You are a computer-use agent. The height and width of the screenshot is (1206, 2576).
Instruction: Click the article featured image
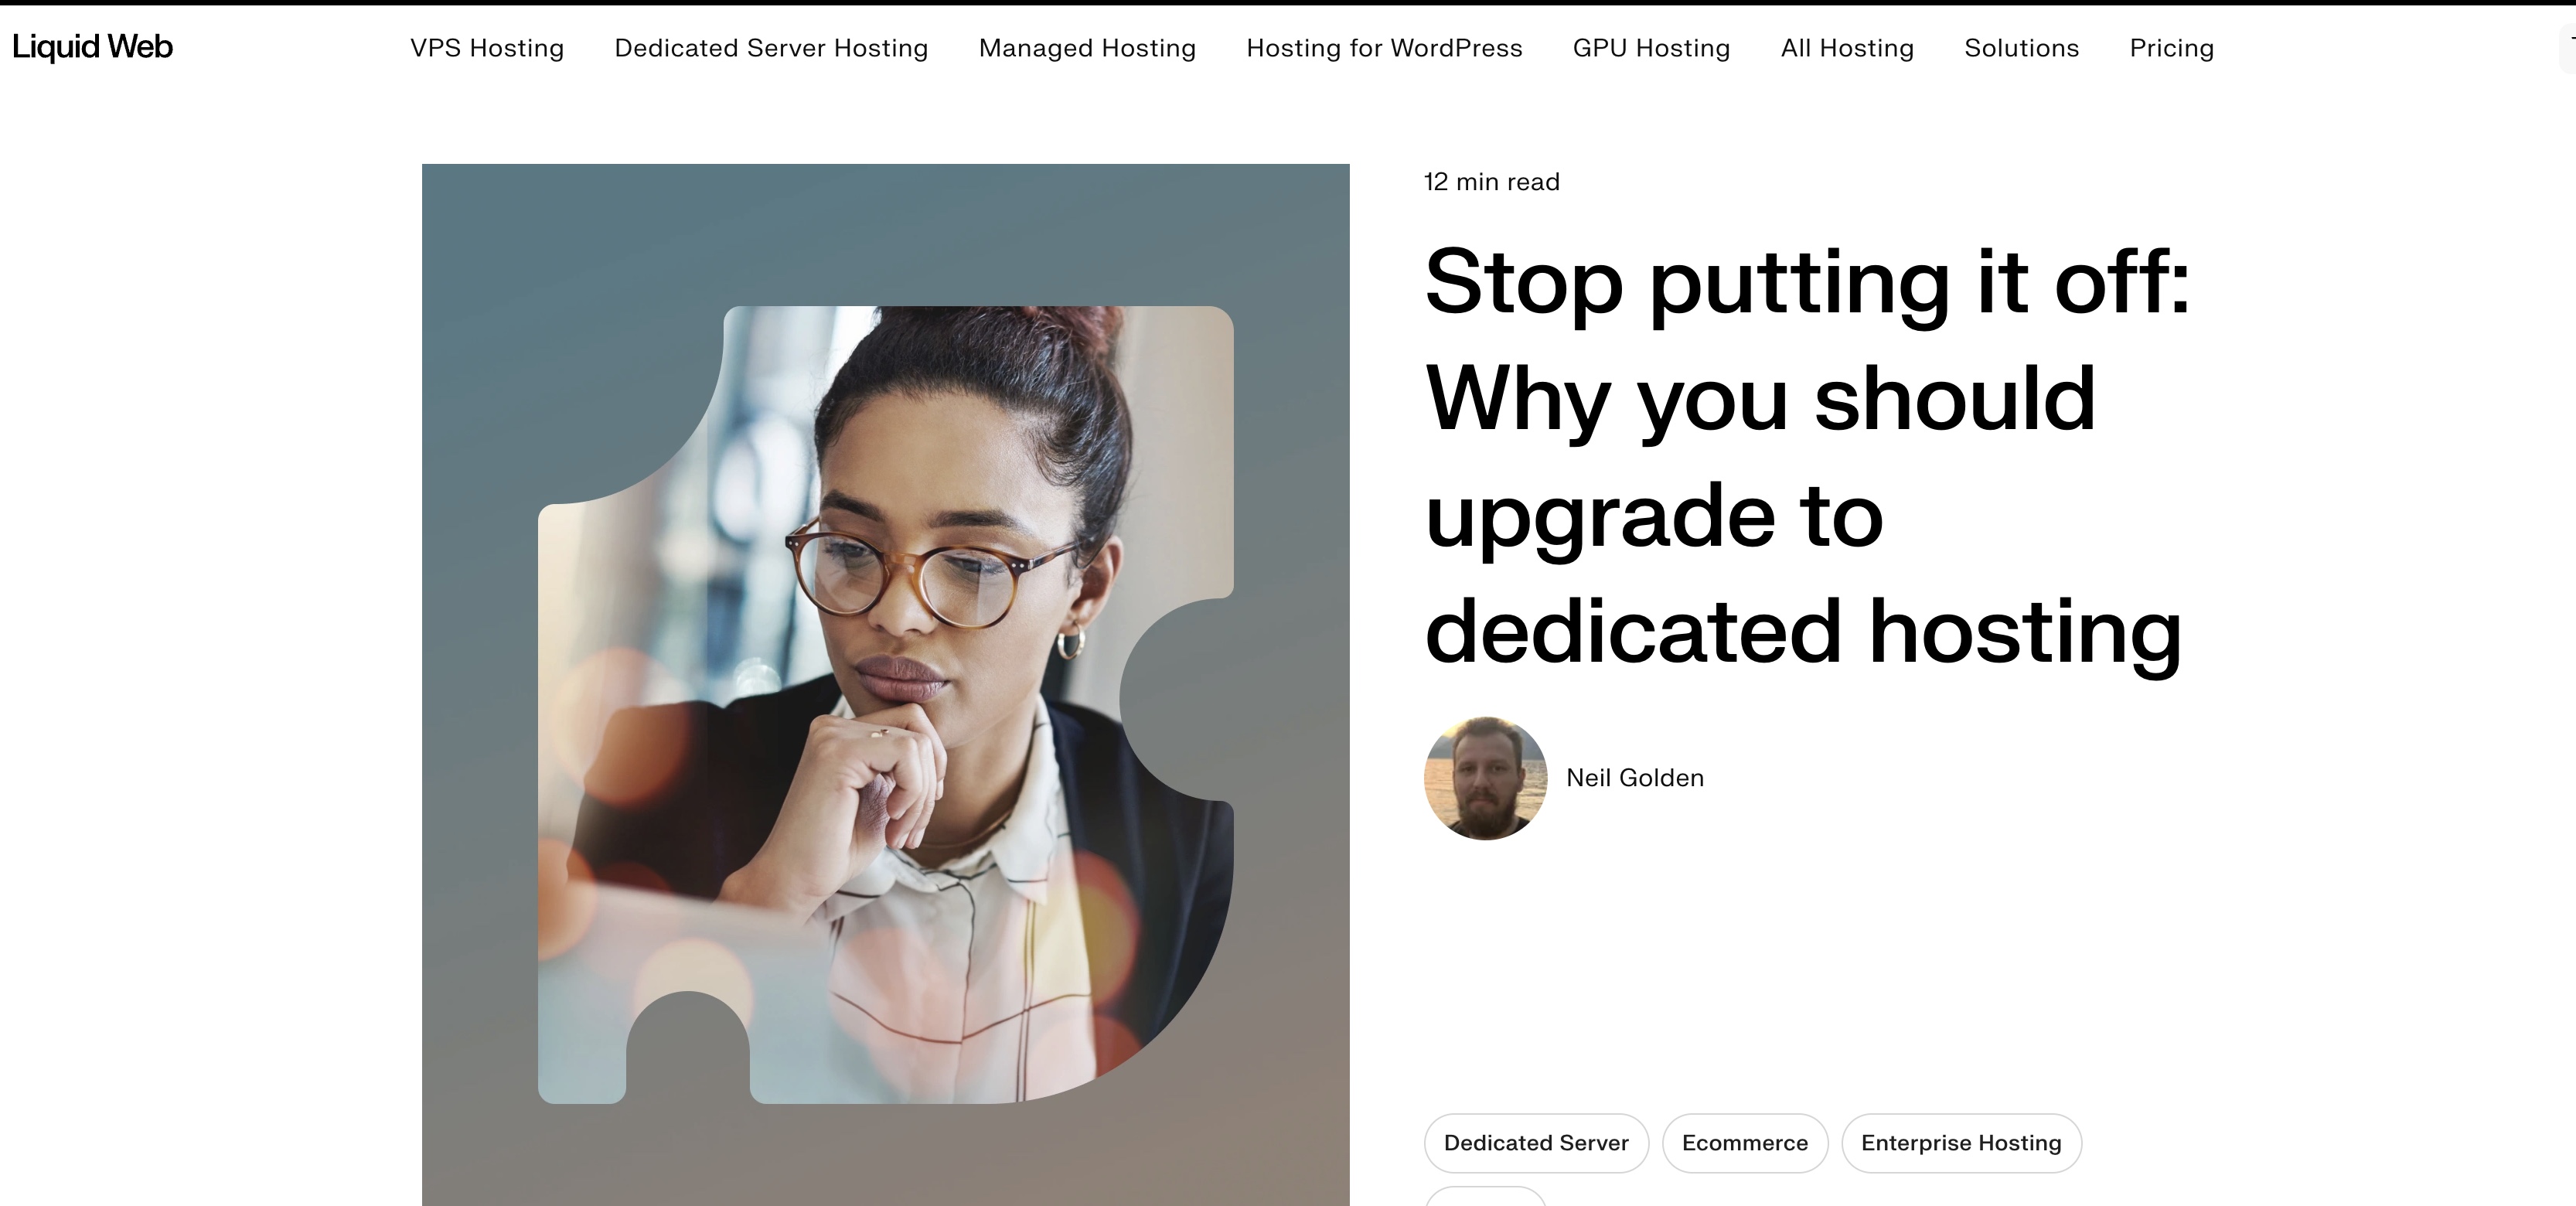click(x=885, y=684)
